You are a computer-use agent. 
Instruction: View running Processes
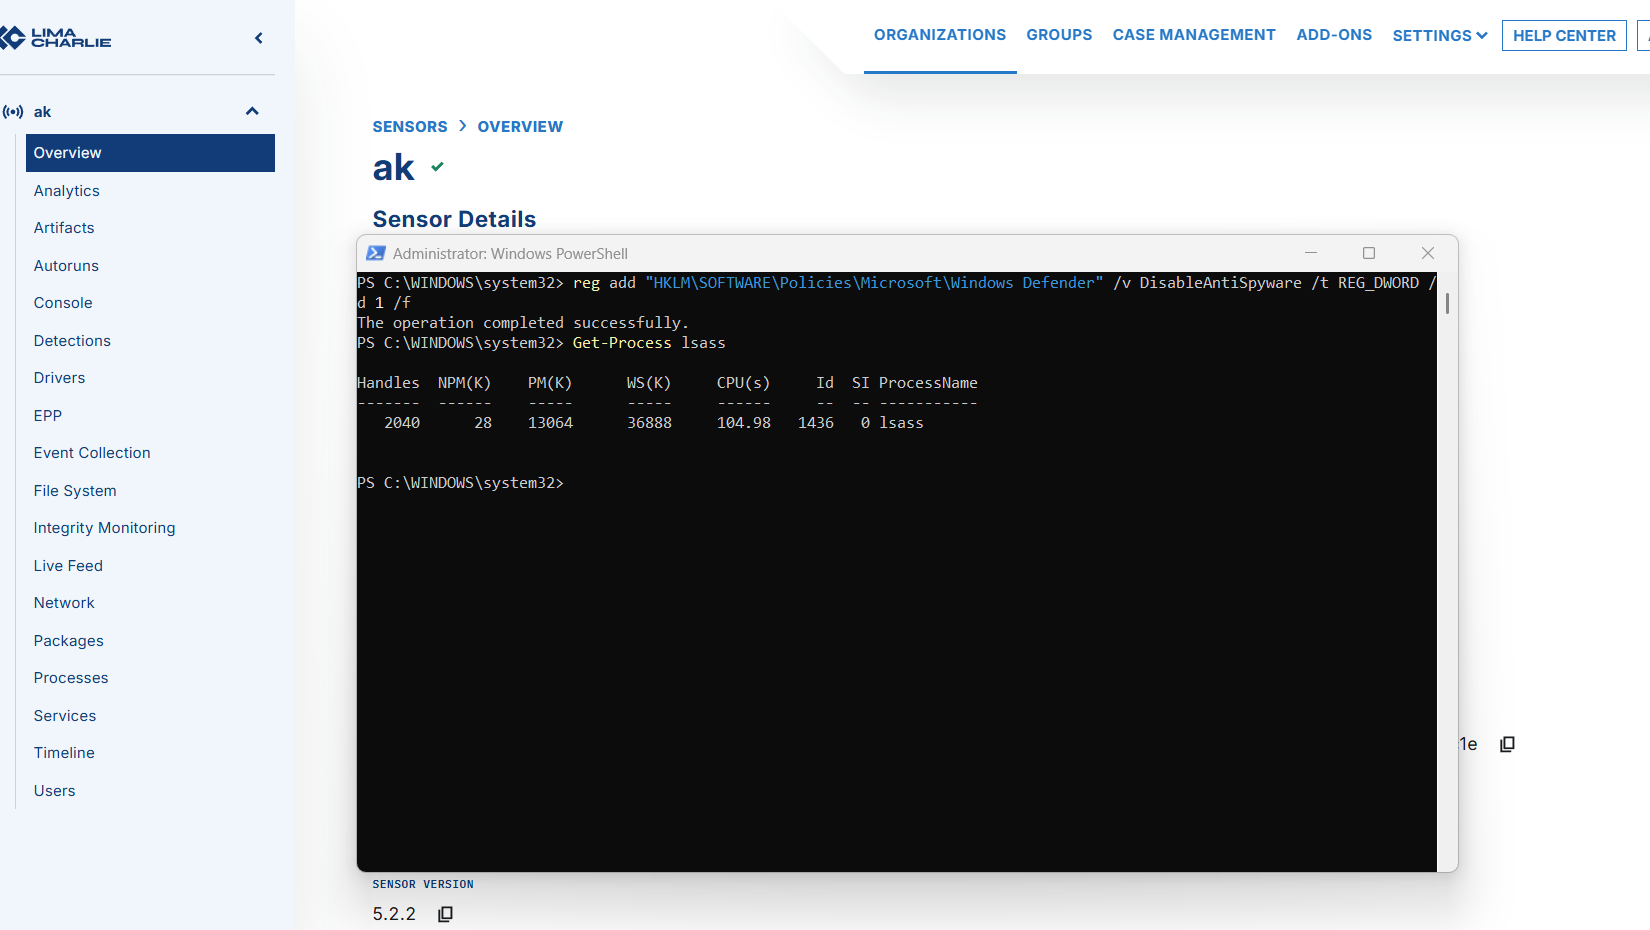point(71,678)
